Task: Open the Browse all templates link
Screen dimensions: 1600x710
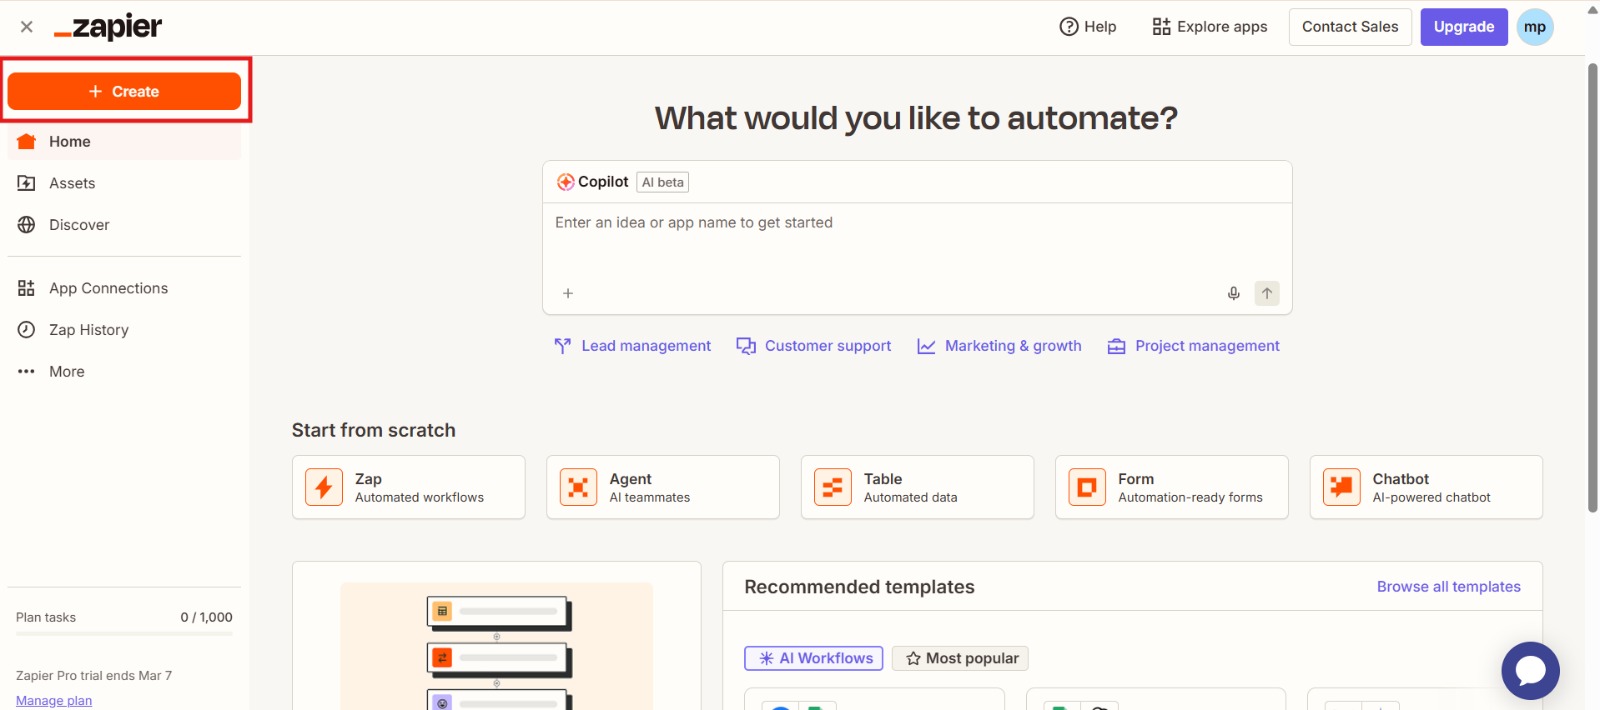Action: tap(1448, 587)
